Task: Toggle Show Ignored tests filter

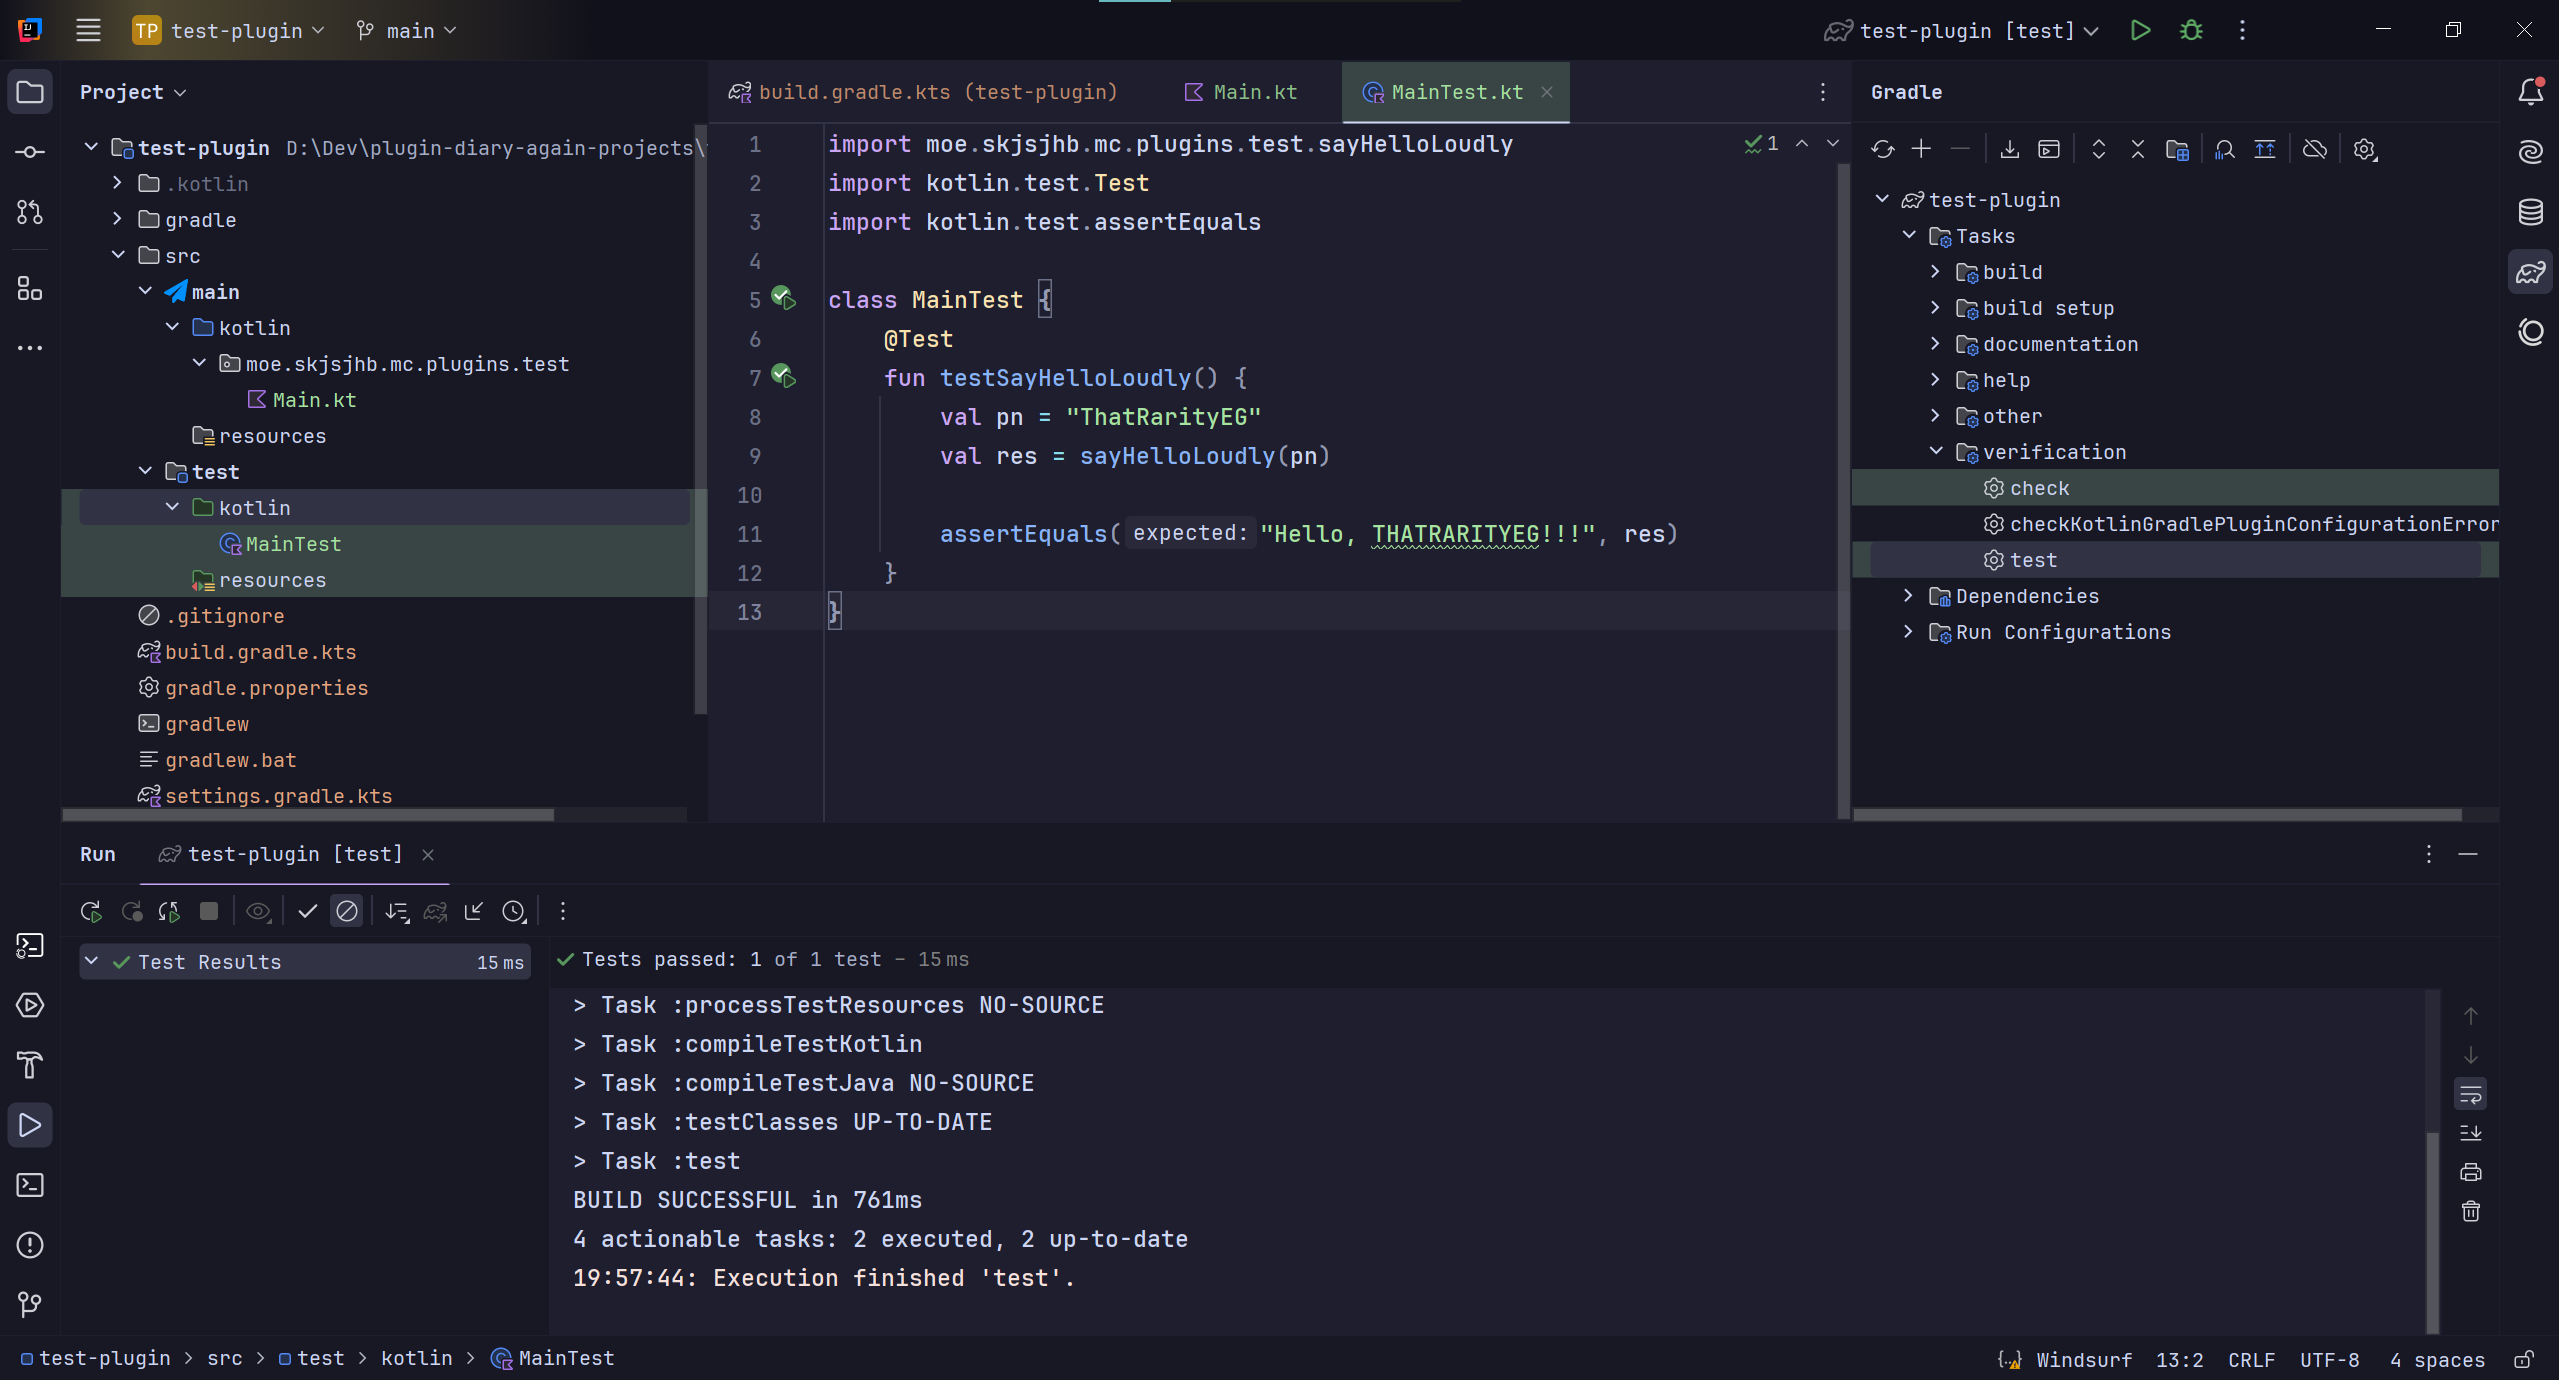Action: 347,912
